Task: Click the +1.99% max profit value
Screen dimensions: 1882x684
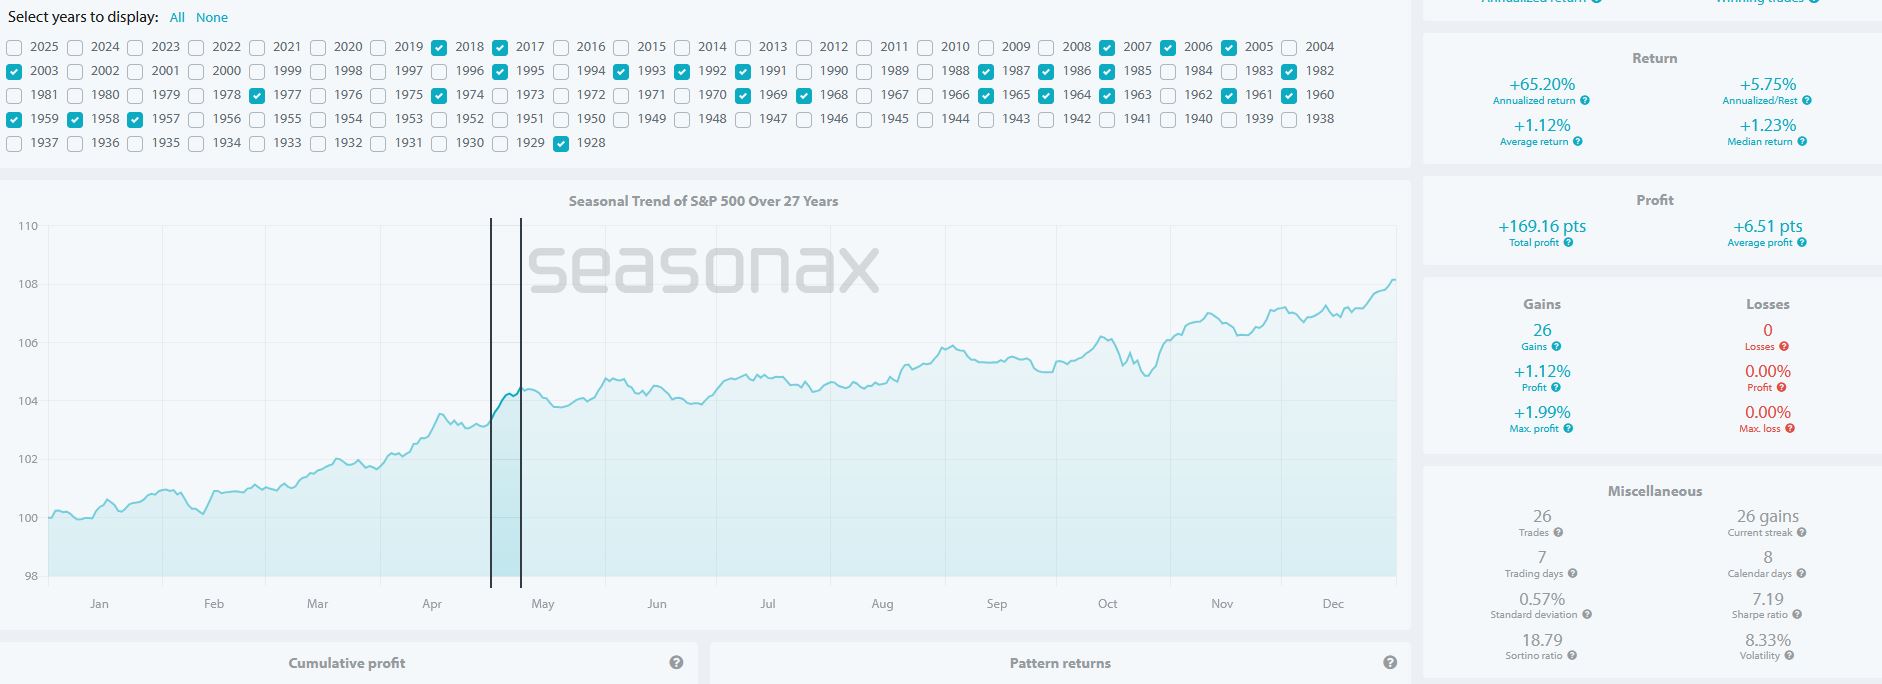Action: 1541,413
